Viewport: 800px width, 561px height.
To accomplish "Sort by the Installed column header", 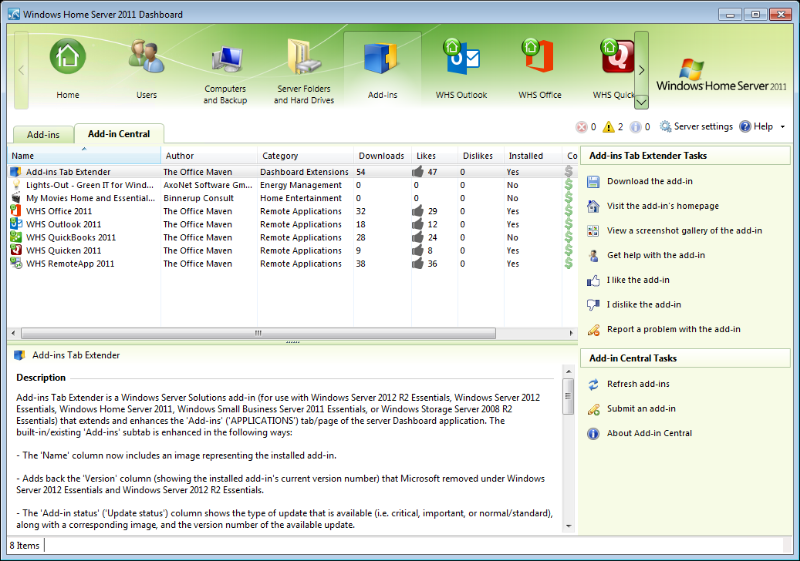I will click(533, 156).
